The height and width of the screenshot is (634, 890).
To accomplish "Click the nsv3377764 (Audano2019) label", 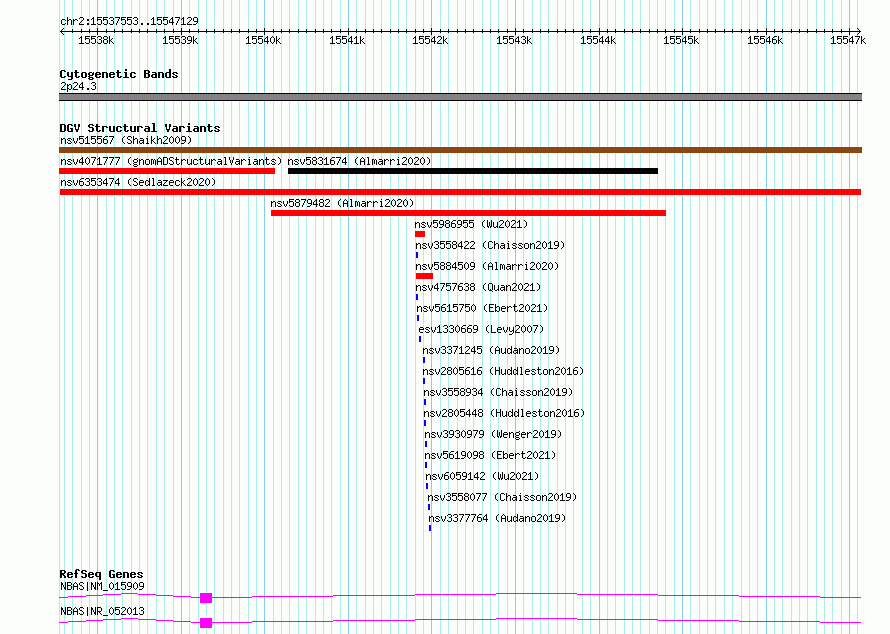I will point(497,518).
